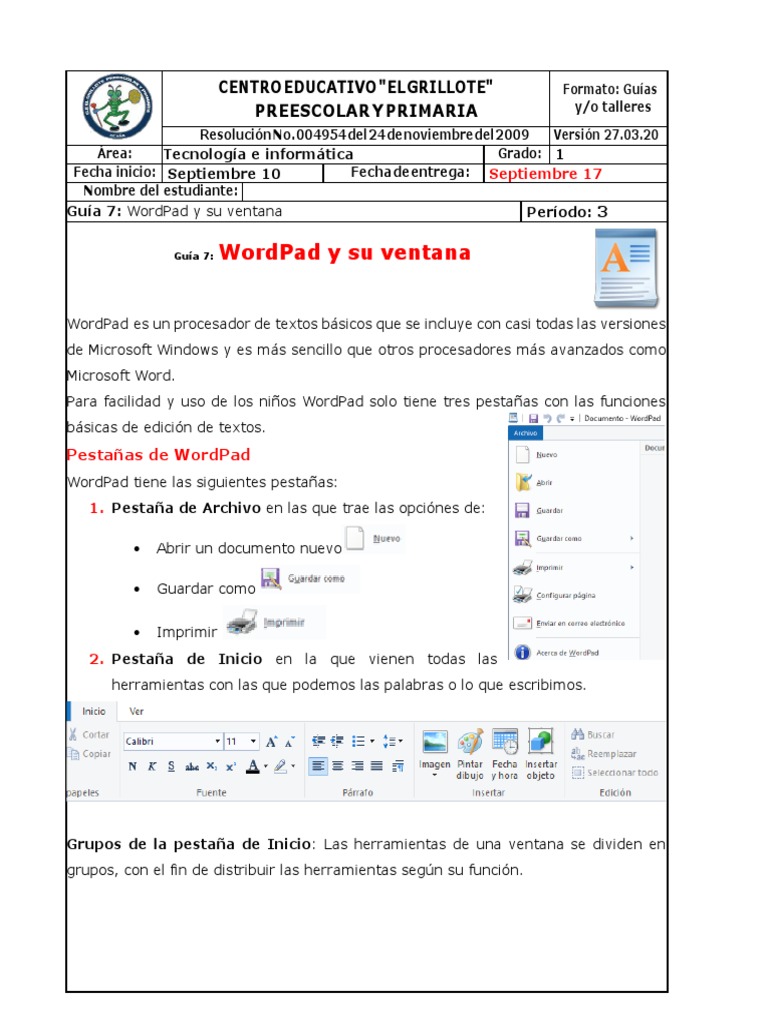Expand the bullet list style arrow

coord(372,741)
